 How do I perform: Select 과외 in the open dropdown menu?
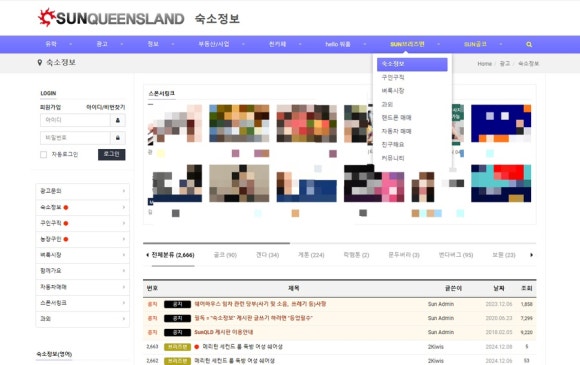(x=387, y=104)
